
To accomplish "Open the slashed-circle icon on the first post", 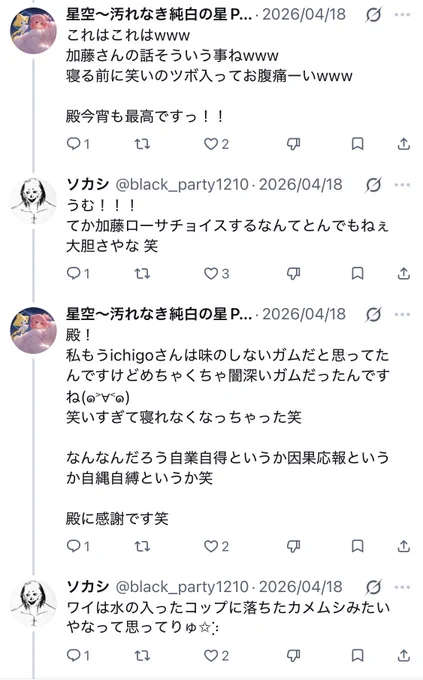I will (x=373, y=15).
